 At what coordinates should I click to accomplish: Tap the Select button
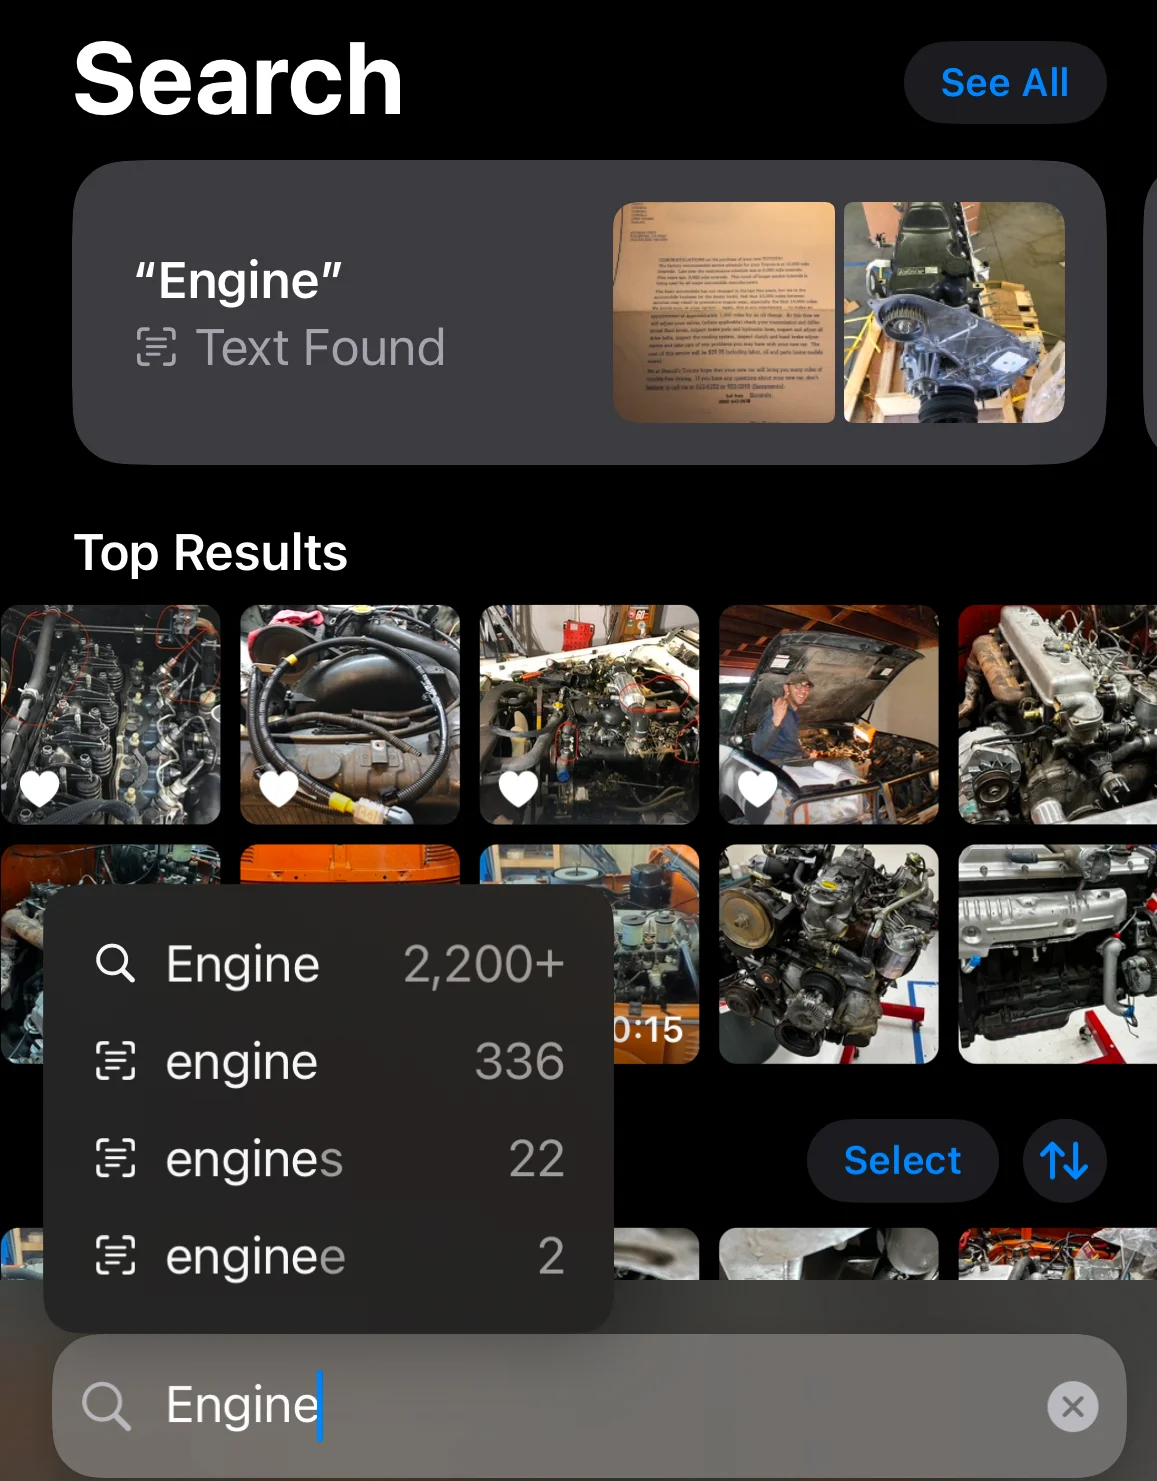(x=902, y=1160)
